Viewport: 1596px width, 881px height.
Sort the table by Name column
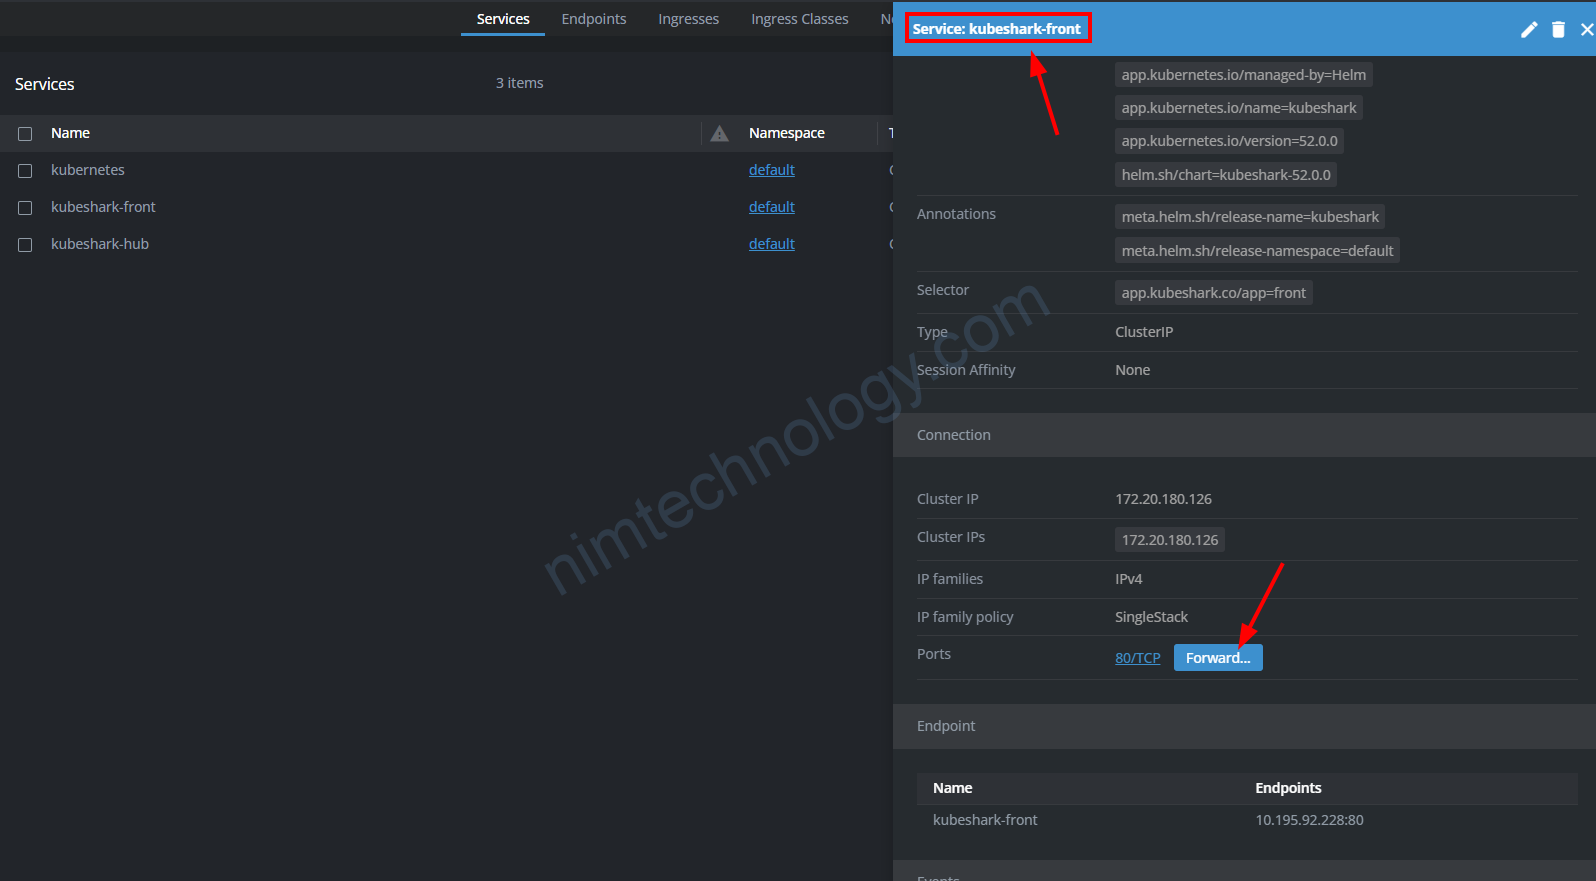pyautogui.click(x=70, y=133)
